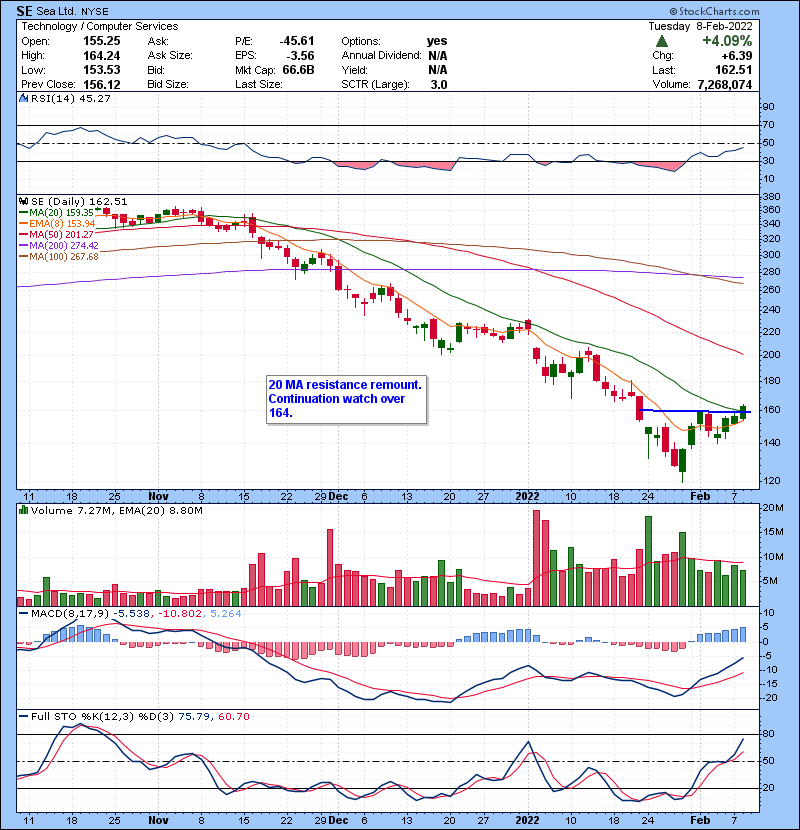This screenshot has height=830, width=800.
Task: Click the Open value 155.25
Action: point(102,41)
